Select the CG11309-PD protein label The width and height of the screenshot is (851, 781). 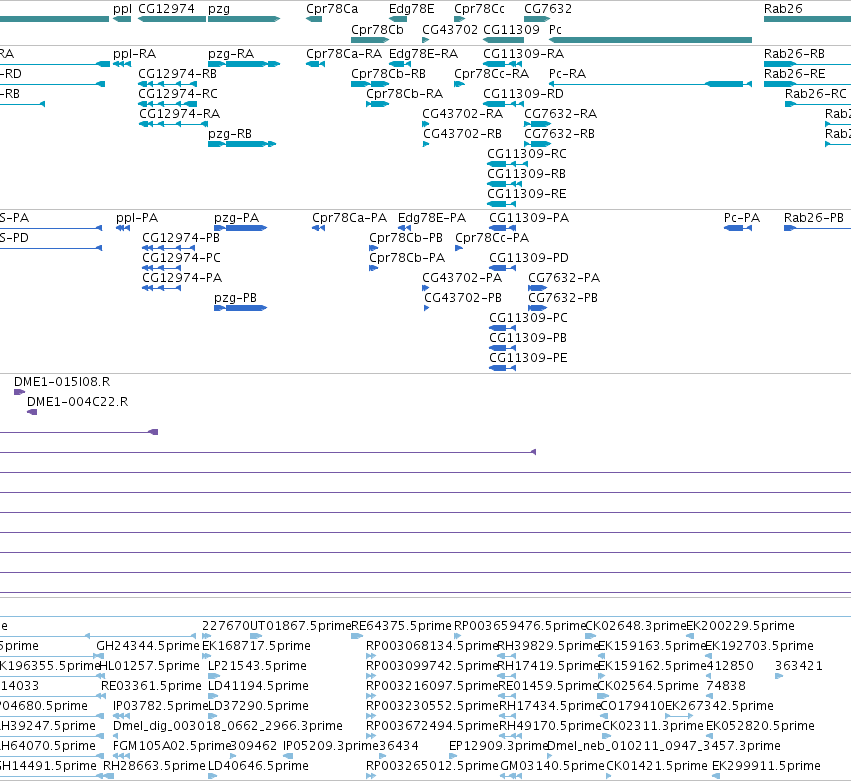click(x=529, y=258)
